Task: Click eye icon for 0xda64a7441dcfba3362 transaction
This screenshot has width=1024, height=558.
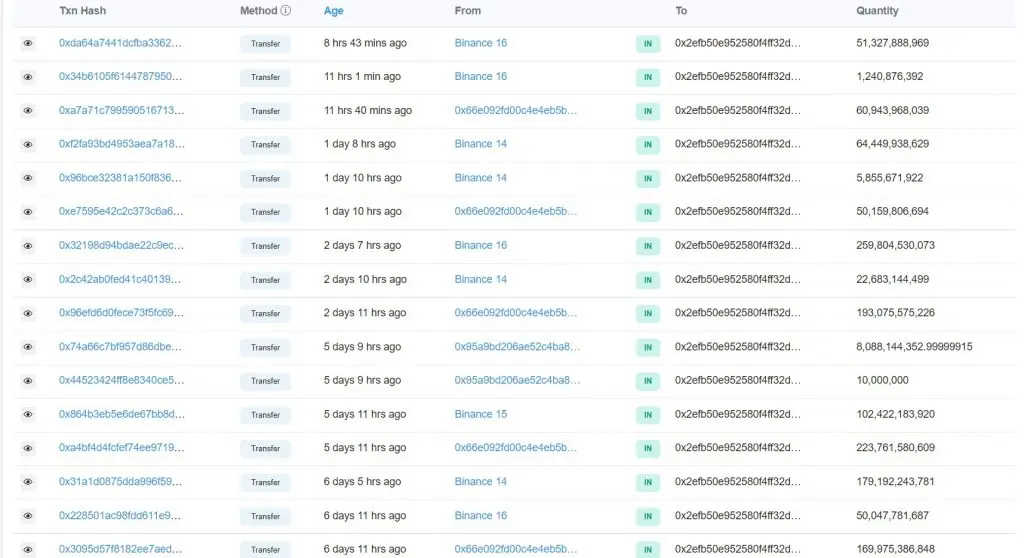Action: (27, 43)
